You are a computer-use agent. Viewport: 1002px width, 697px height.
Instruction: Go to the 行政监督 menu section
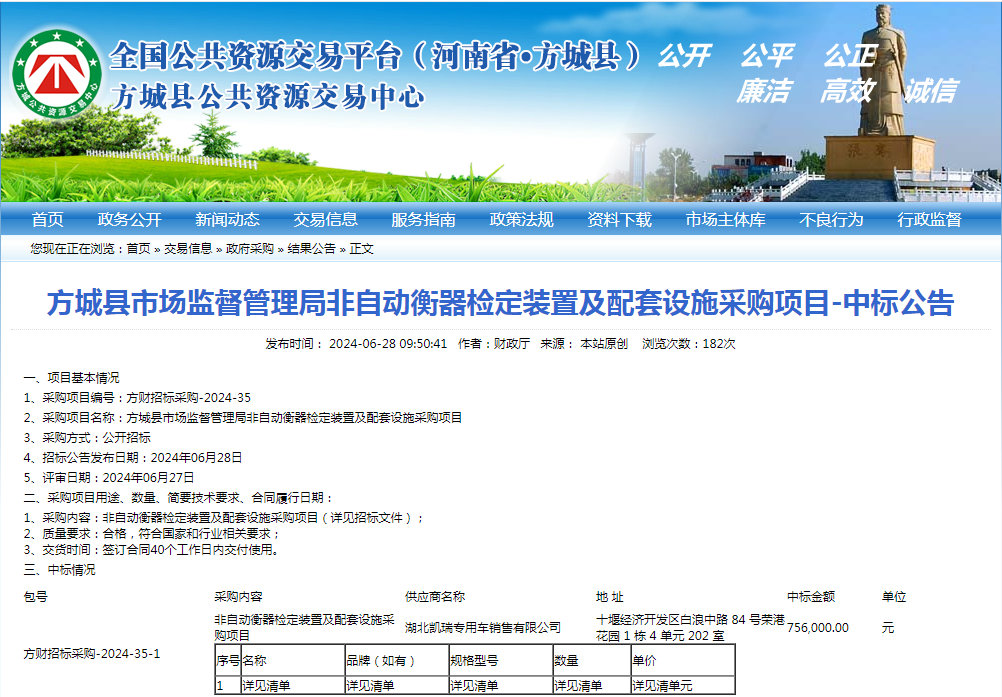(929, 220)
